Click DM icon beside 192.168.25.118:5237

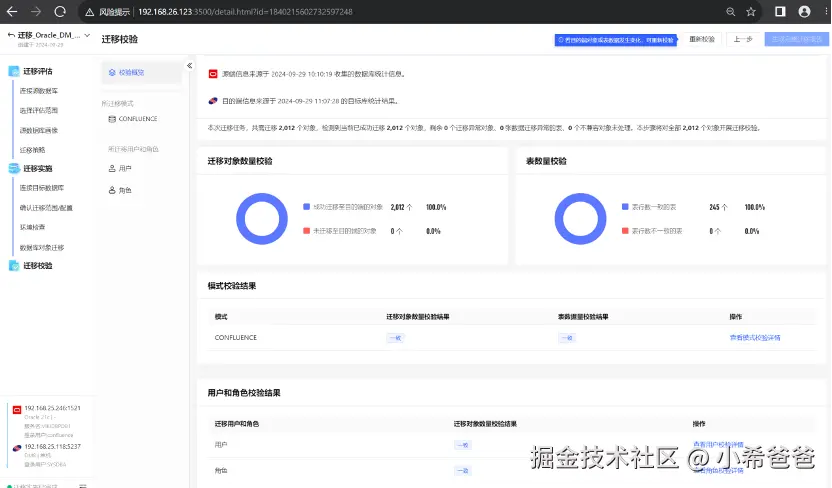point(17,448)
